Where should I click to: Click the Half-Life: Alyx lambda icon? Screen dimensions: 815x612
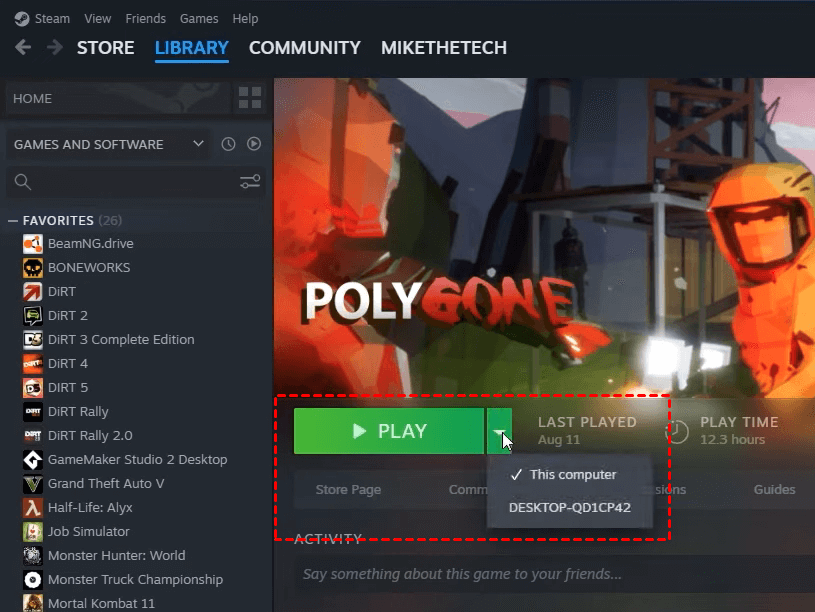tap(33, 507)
